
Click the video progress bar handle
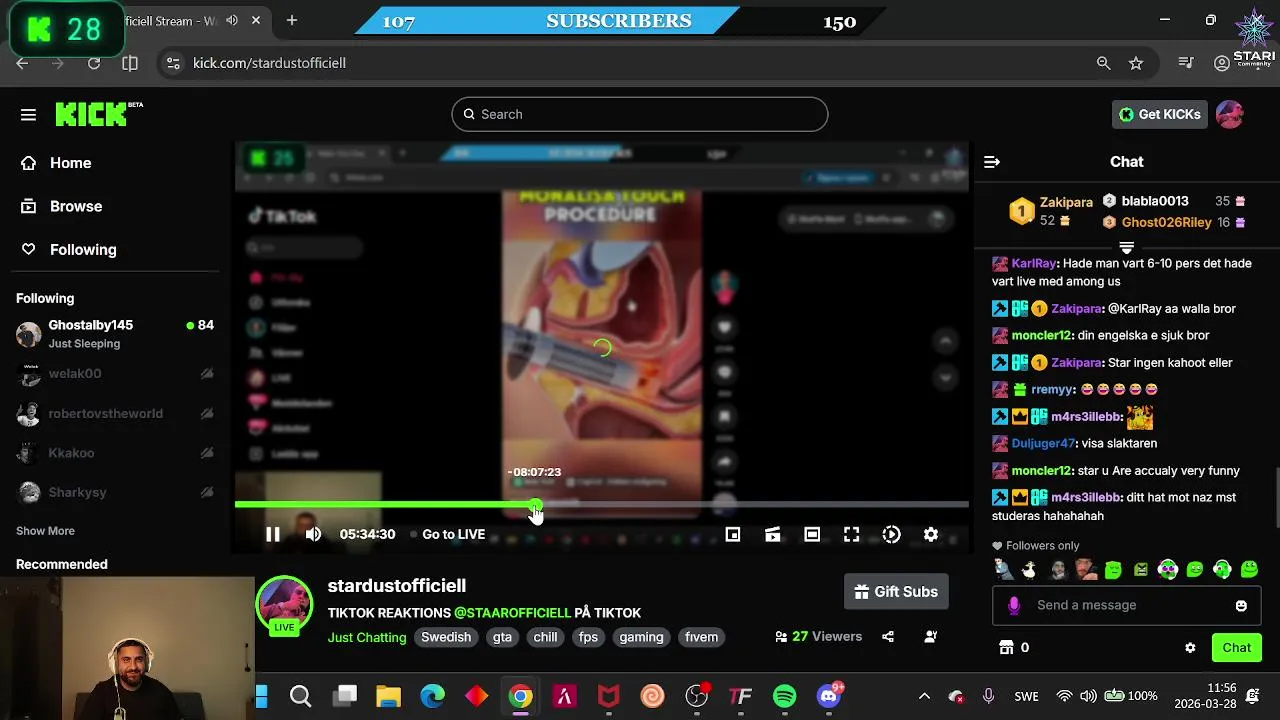click(535, 505)
